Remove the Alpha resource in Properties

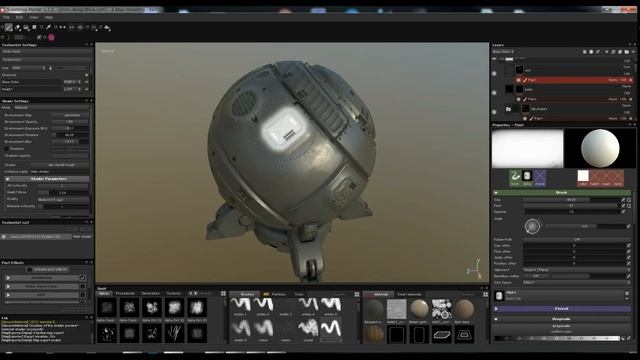(627, 293)
